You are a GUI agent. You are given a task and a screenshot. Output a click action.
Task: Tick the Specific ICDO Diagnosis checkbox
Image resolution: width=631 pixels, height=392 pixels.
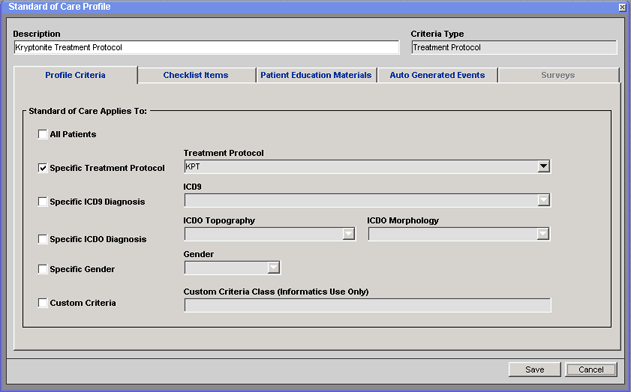click(x=42, y=239)
